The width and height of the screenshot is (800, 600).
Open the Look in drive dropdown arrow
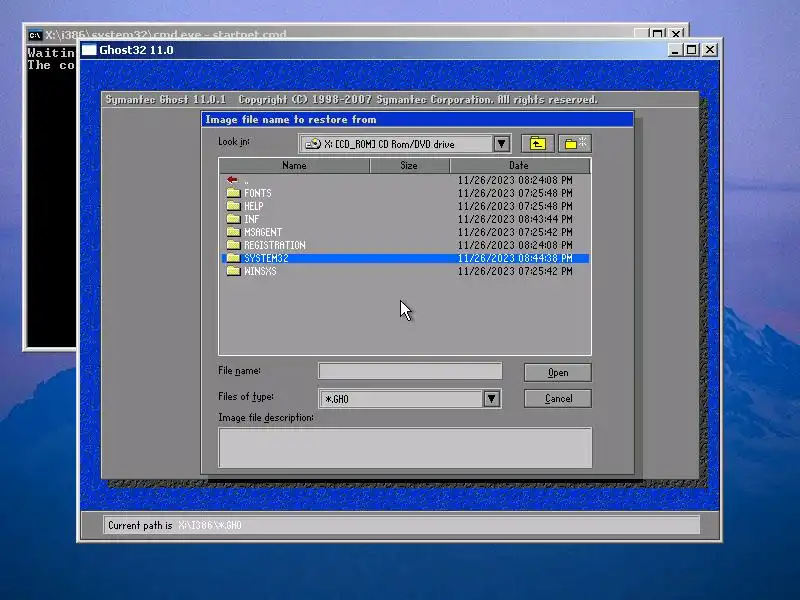pos(502,144)
